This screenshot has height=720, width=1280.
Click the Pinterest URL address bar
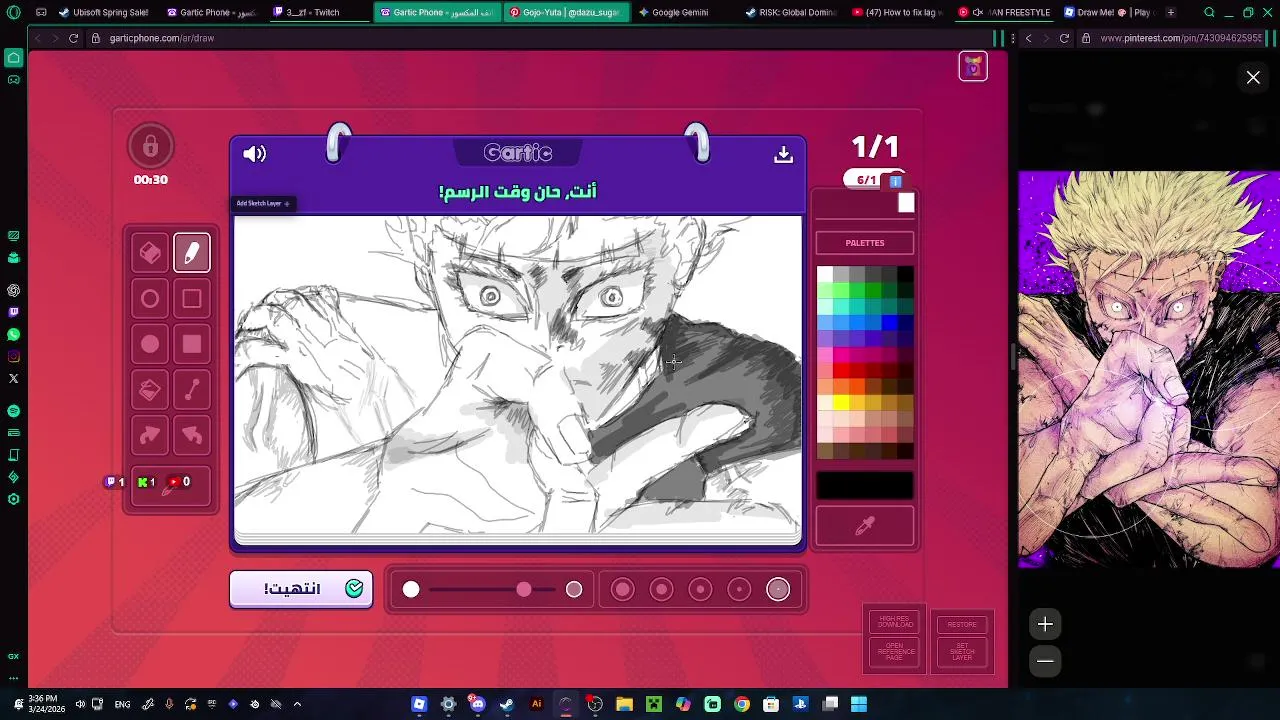point(1180,38)
